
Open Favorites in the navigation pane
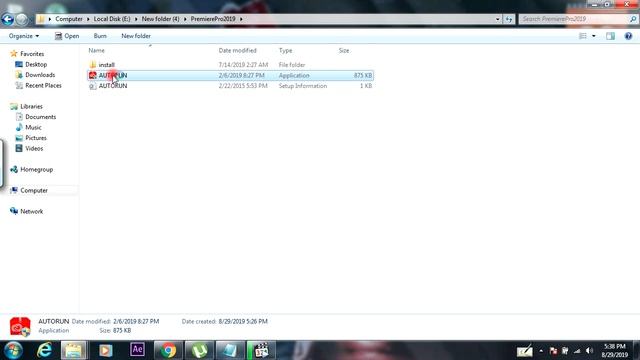pos(32,54)
